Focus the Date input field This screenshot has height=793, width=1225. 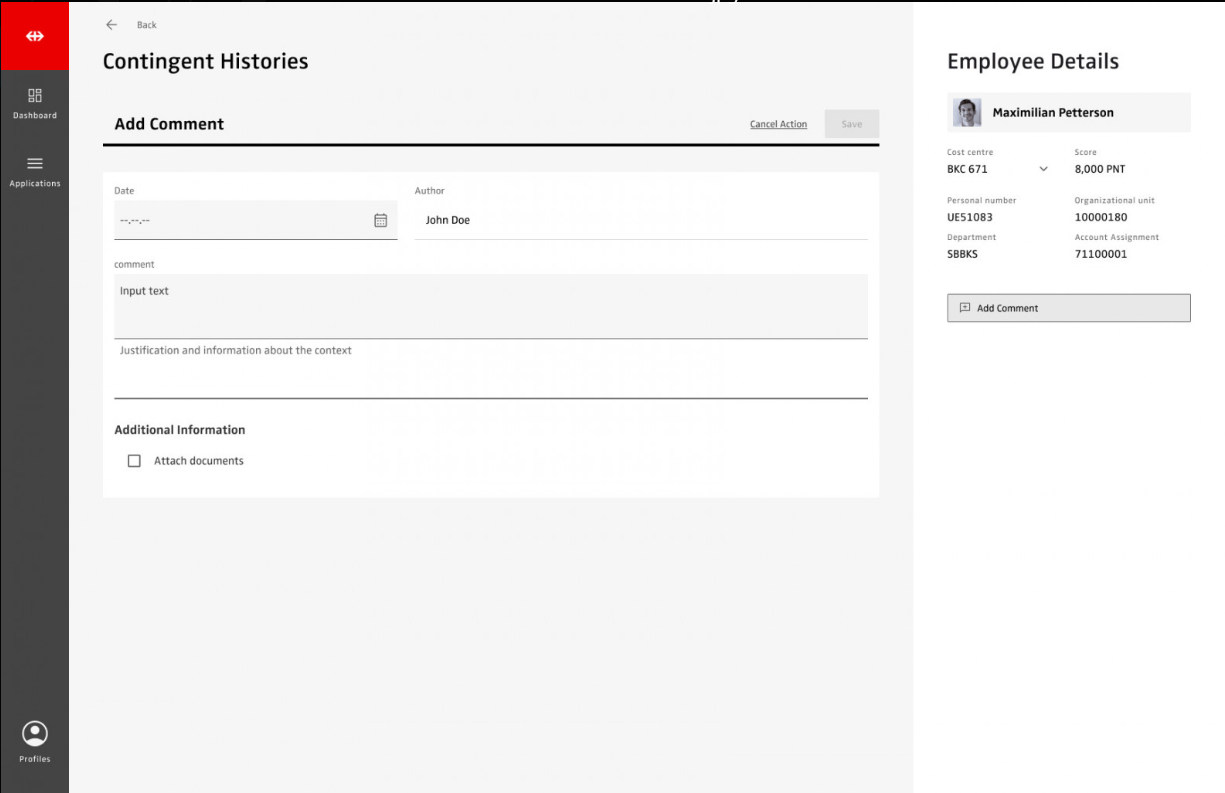(x=240, y=221)
